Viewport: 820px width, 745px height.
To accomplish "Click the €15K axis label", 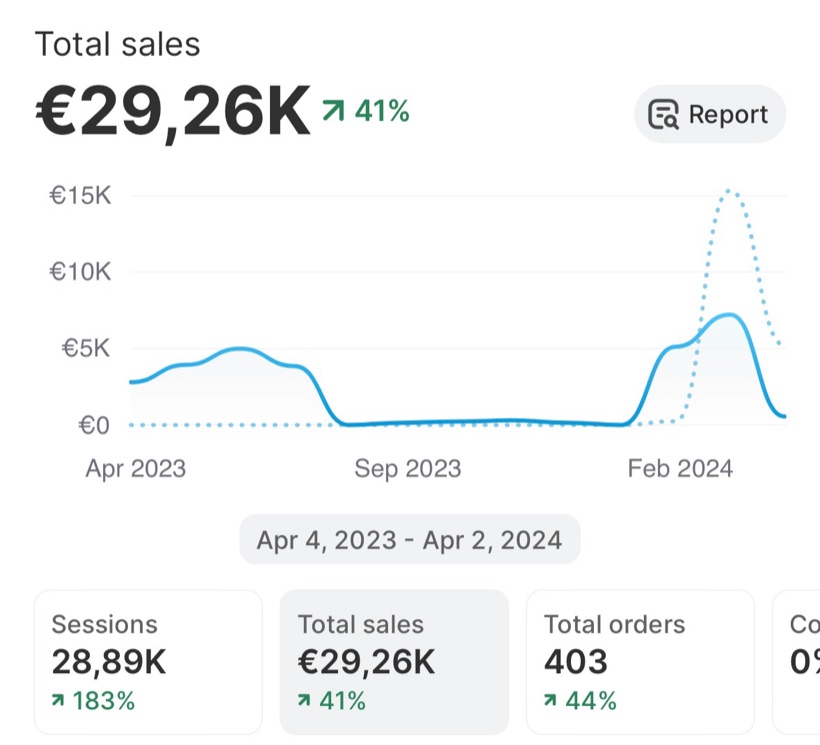I will coord(81,196).
